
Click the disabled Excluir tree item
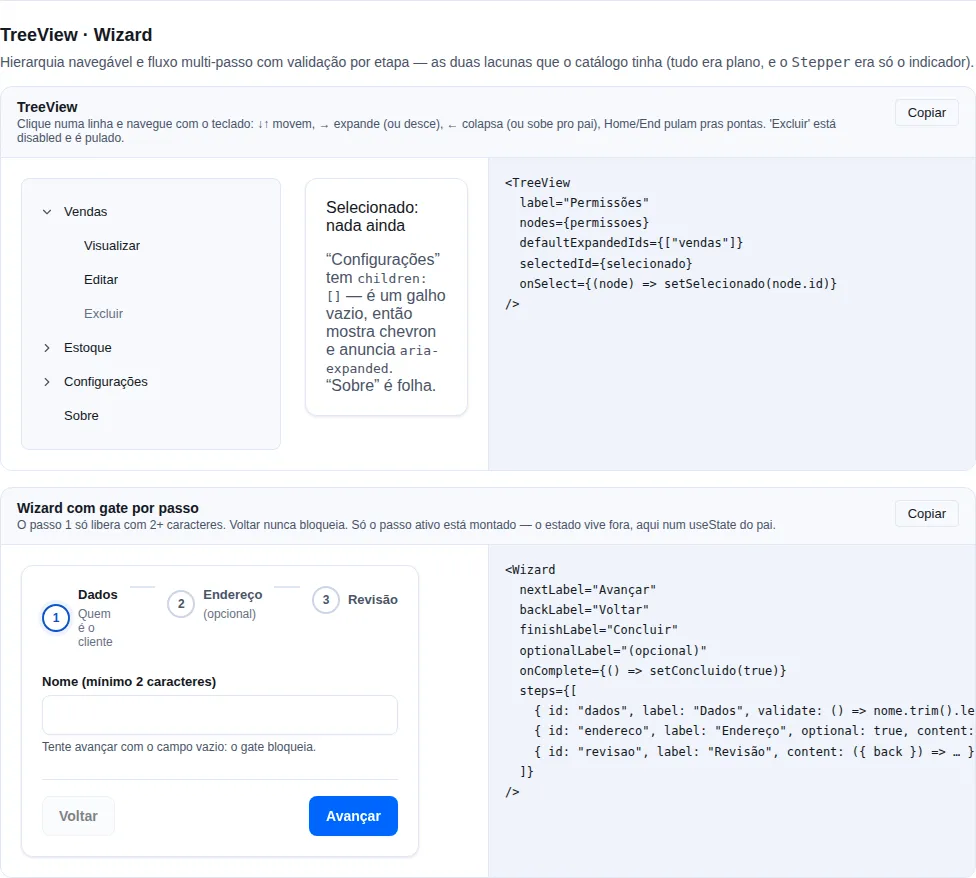[x=151, y=314]
